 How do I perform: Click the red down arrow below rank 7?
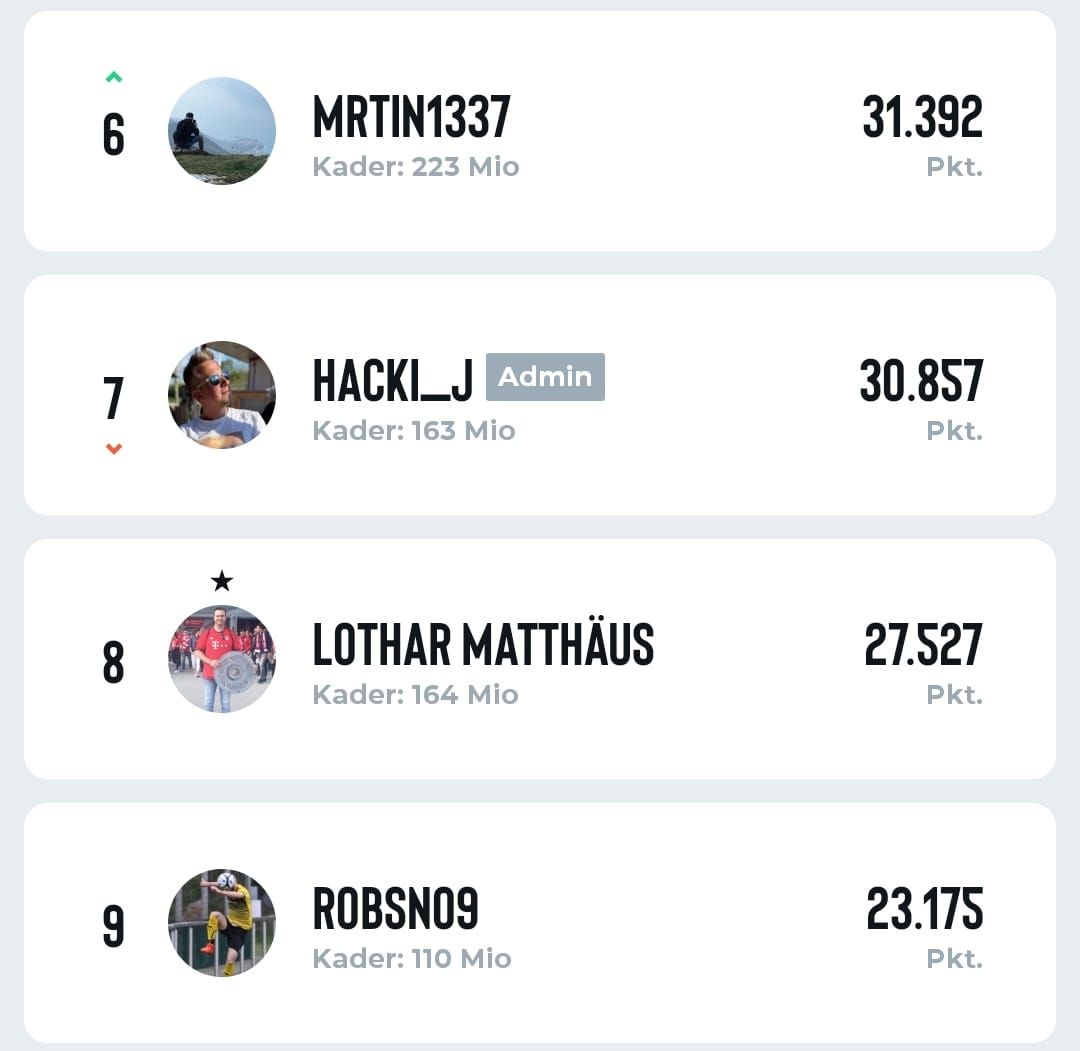coord(114,448)
